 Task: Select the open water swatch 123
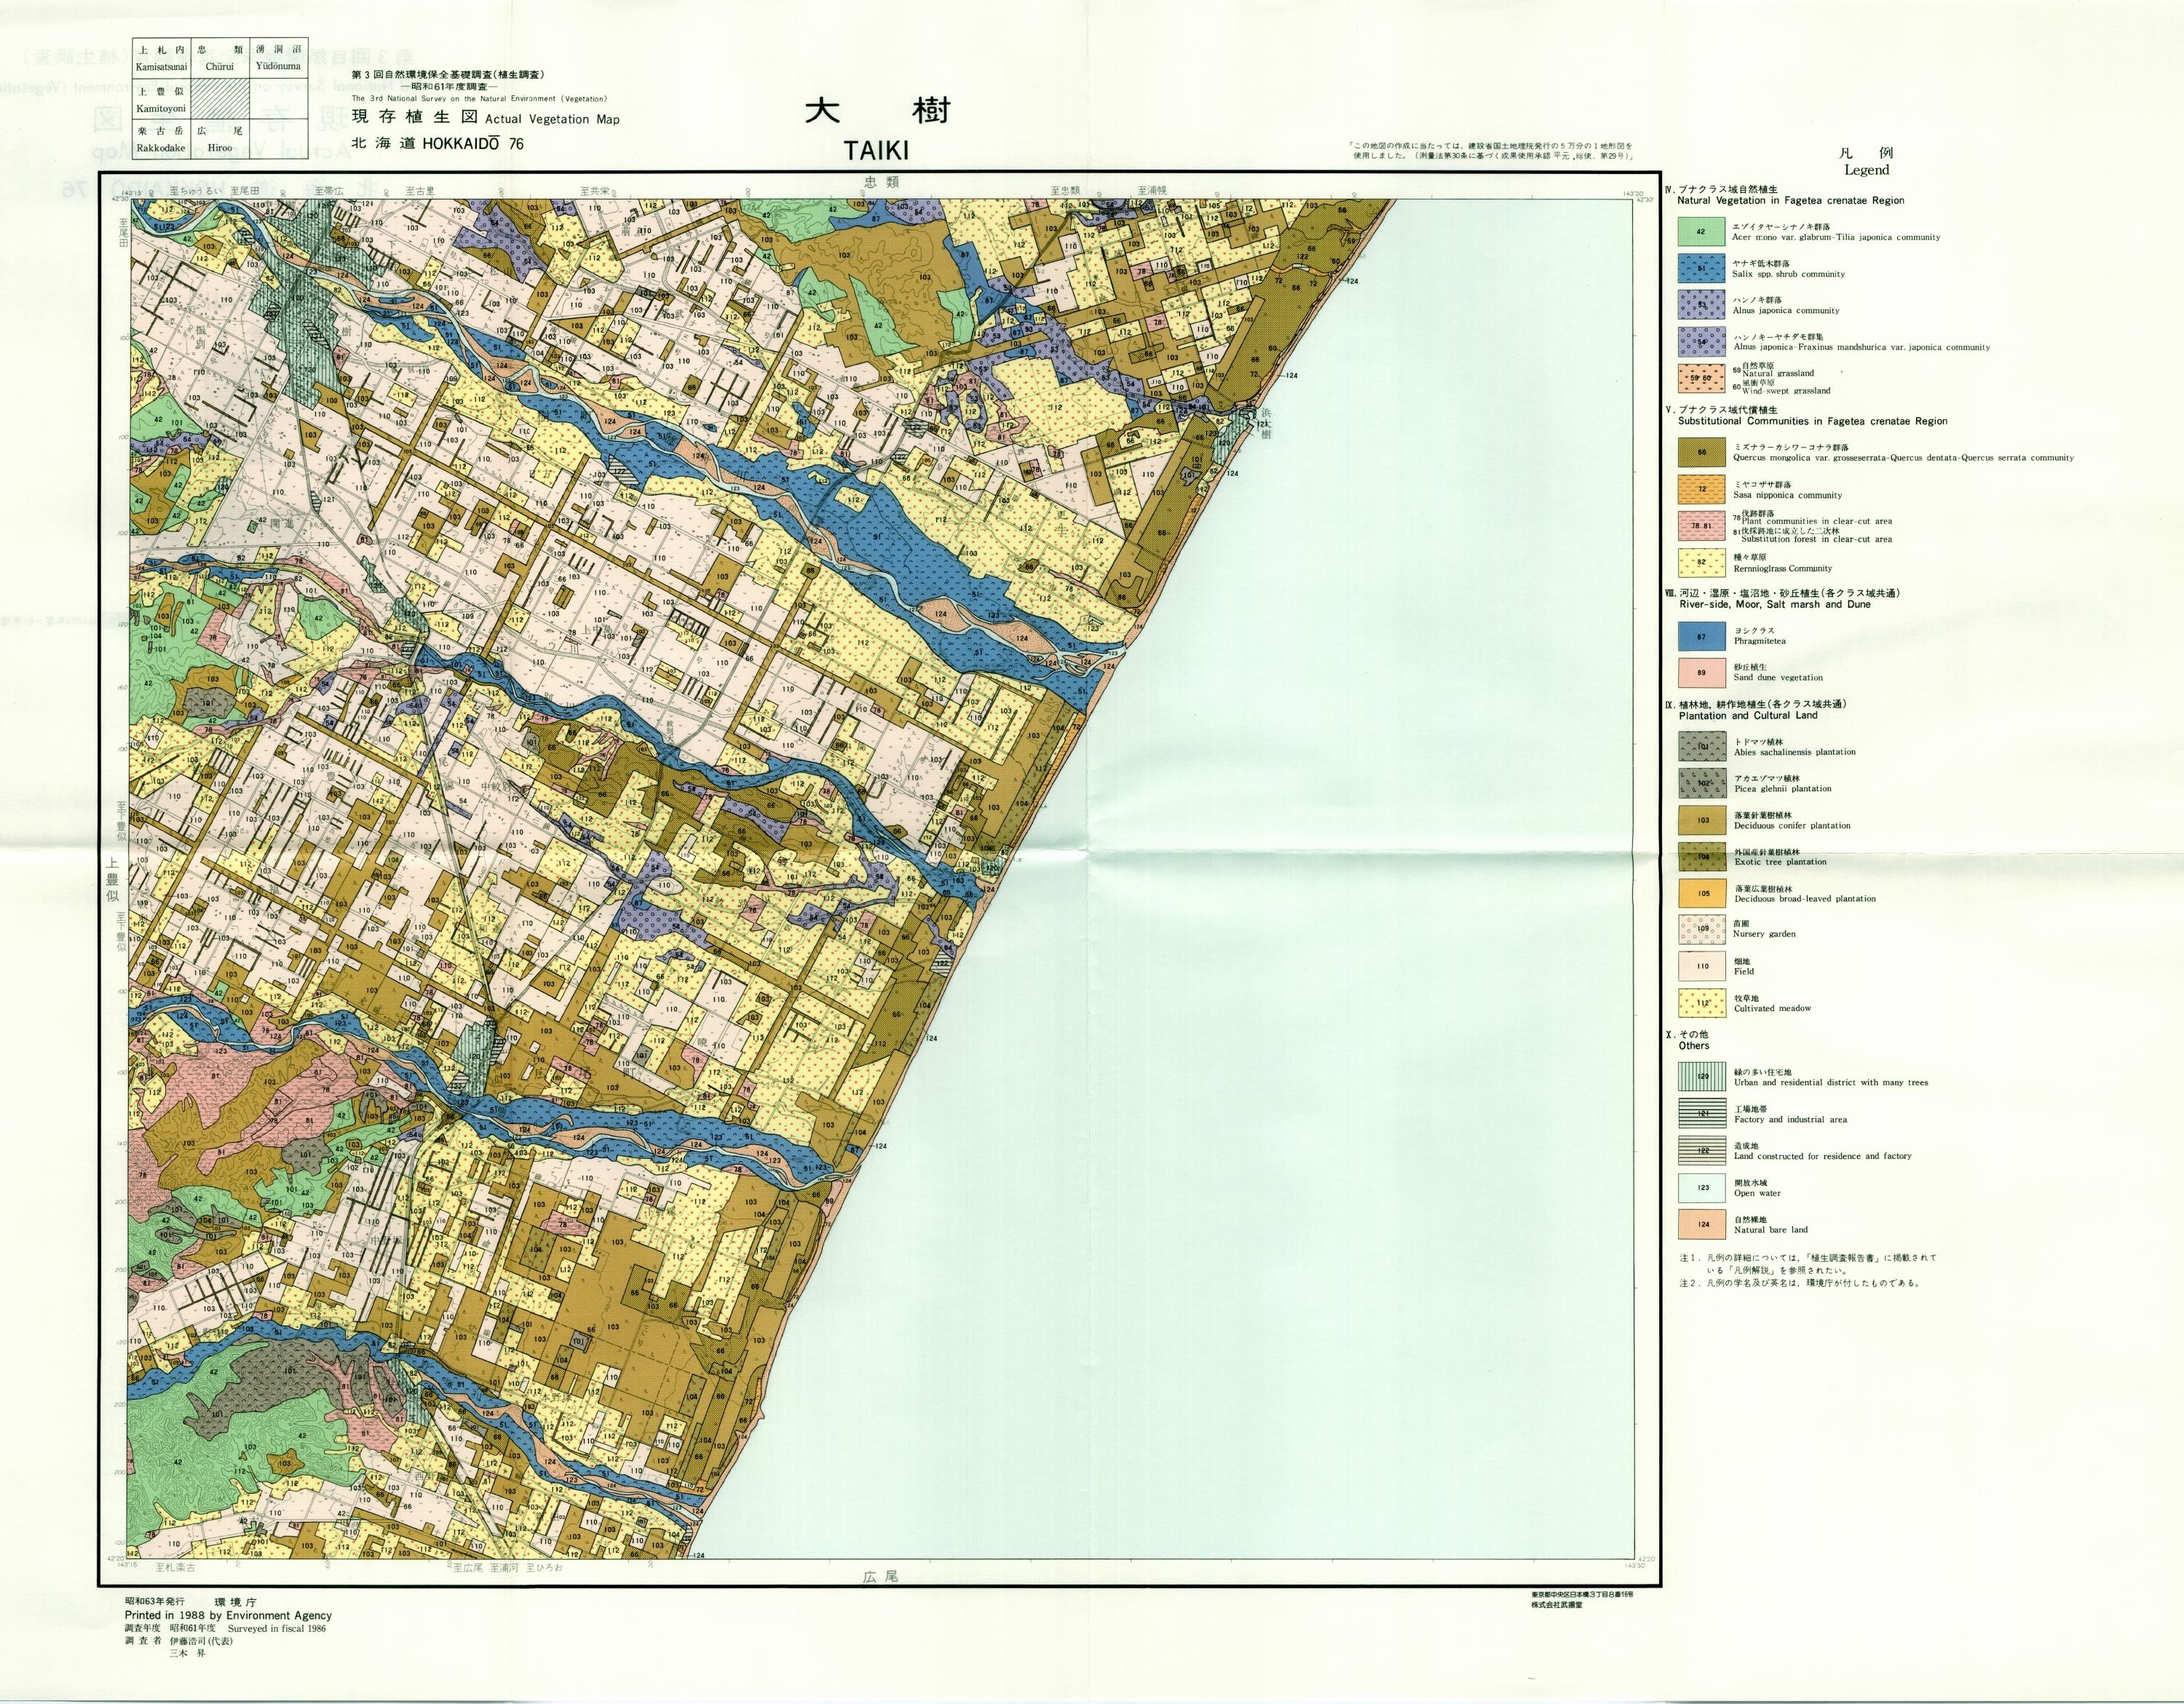[x=1702, y=1188]
